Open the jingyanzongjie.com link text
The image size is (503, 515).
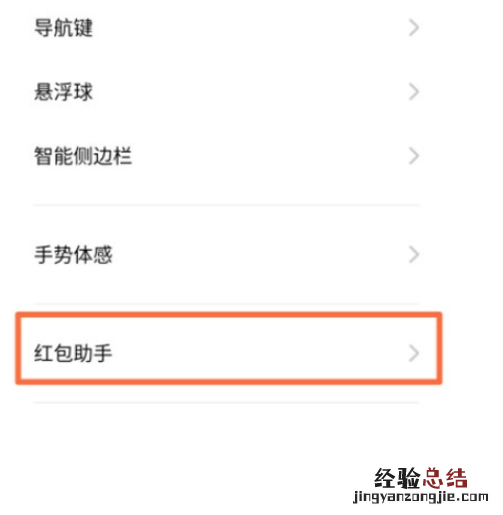[x=421, y=497]
